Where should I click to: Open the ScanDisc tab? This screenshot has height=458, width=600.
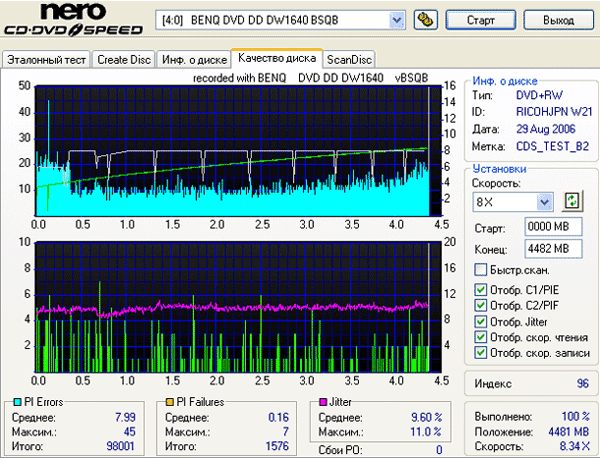[x=349, y=59]
